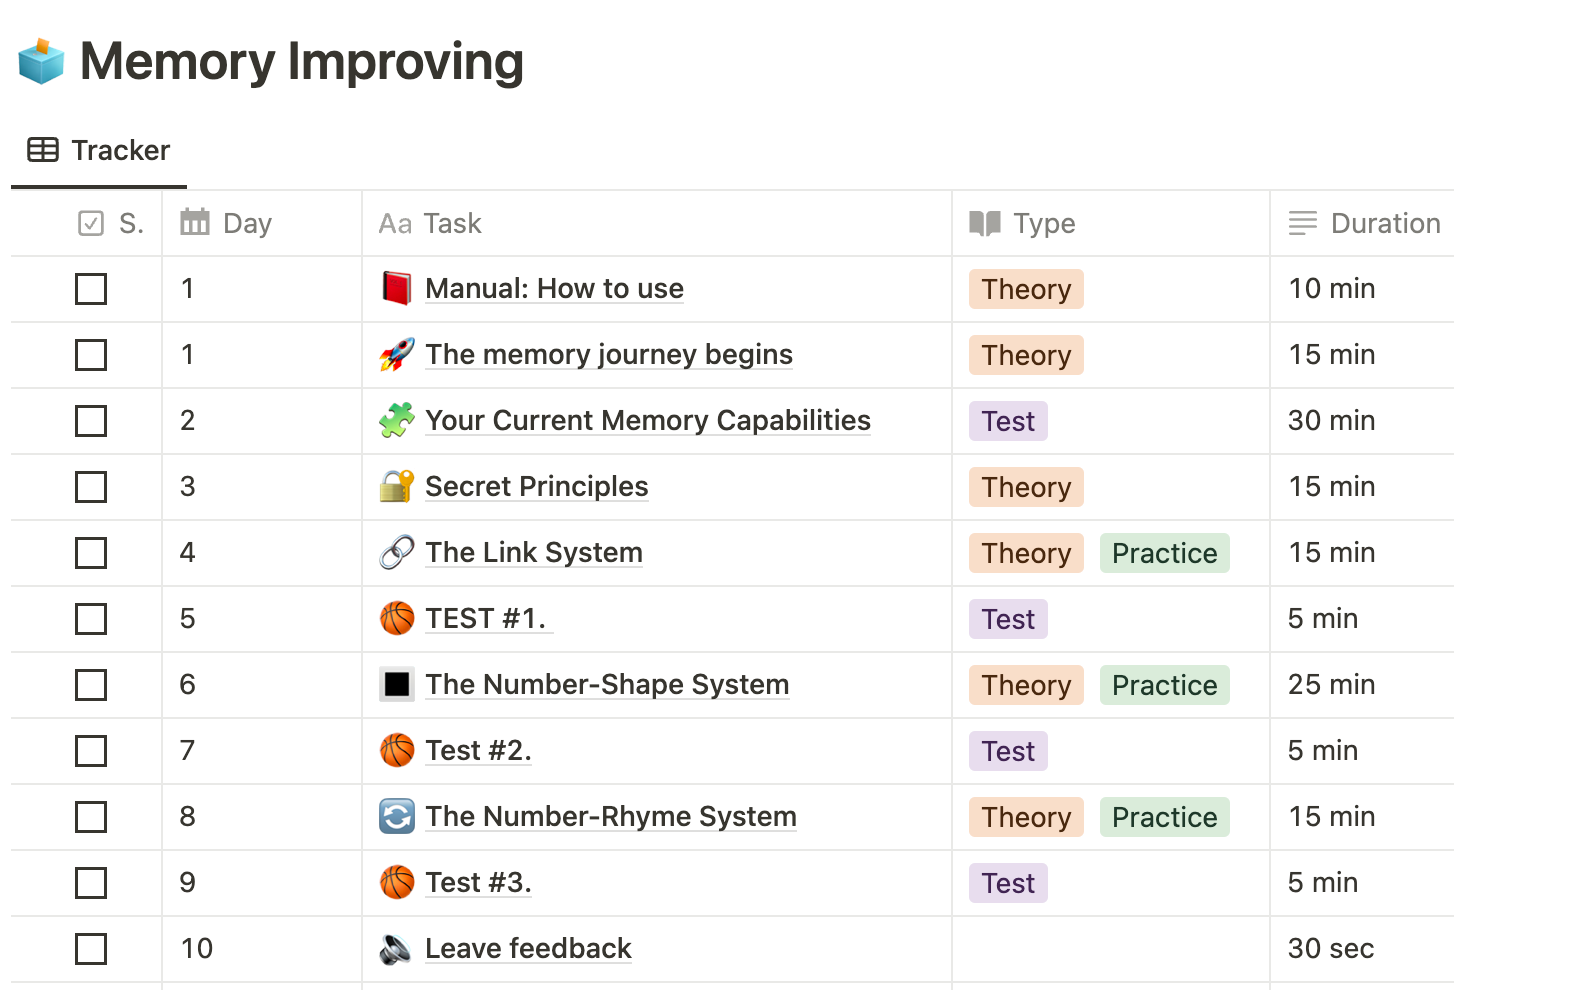Open the Test #3. page link
The image size is (1572, 990).
[478, 882]
